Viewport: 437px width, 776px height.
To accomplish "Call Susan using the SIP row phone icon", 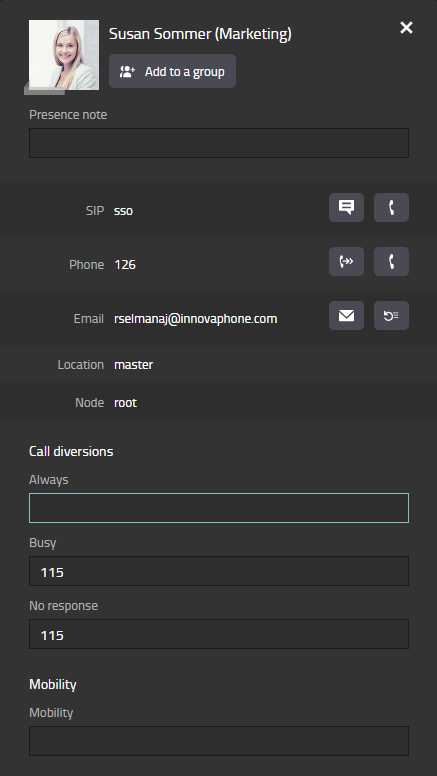I will (x=391, y=207).
